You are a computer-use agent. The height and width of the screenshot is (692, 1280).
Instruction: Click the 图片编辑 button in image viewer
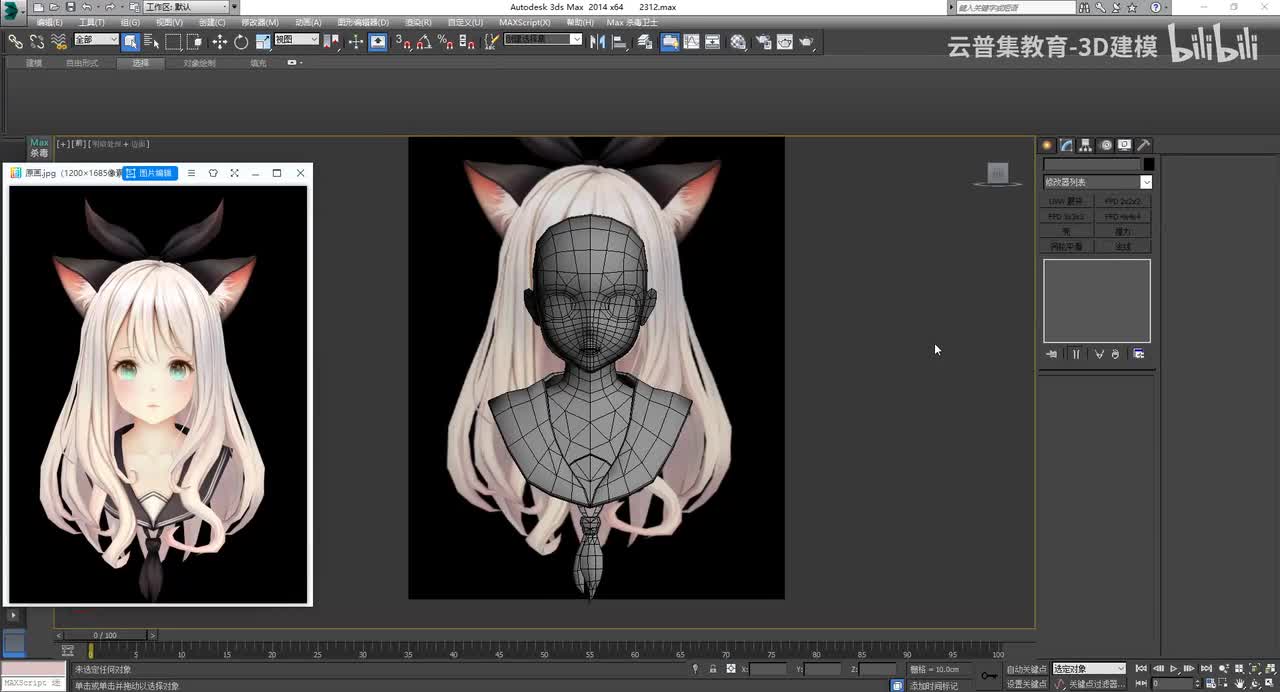[150, 173]
